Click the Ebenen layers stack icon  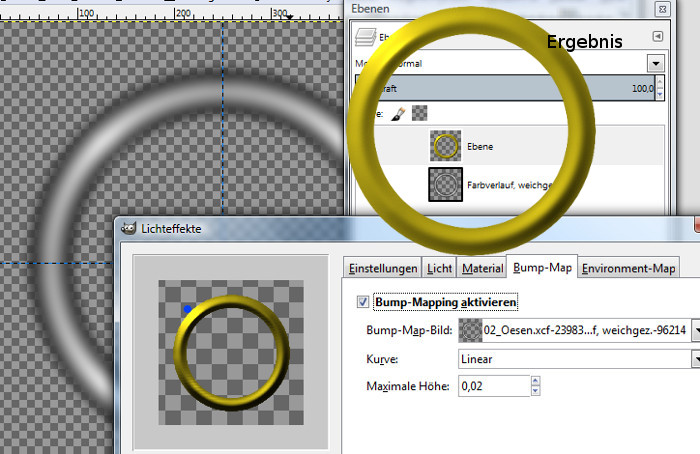tap(363, 37)
